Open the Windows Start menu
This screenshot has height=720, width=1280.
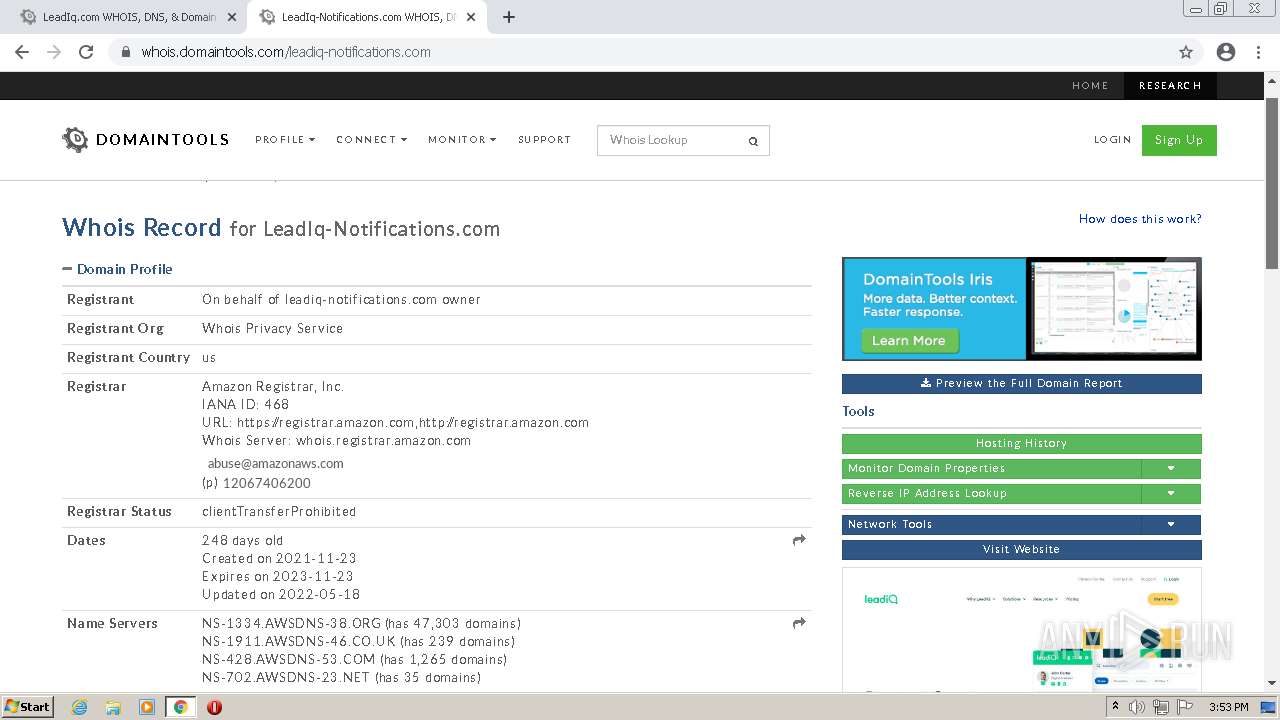(27, 707)
